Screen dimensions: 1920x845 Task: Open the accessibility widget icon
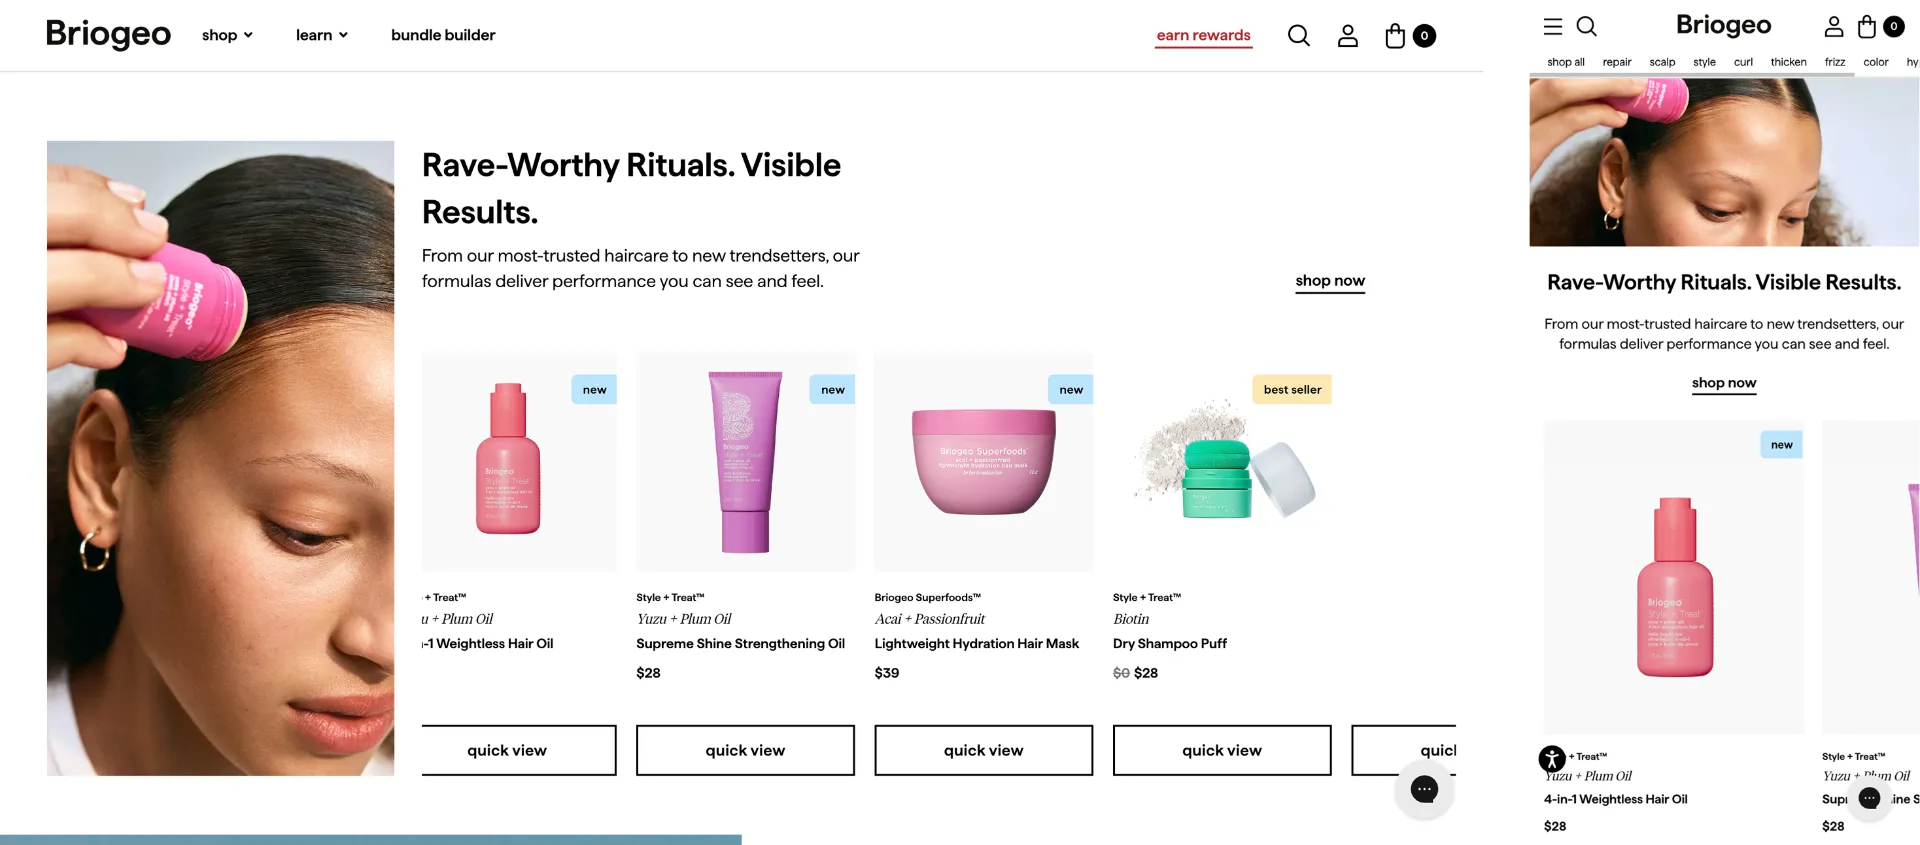click(x=1552, y=759)
